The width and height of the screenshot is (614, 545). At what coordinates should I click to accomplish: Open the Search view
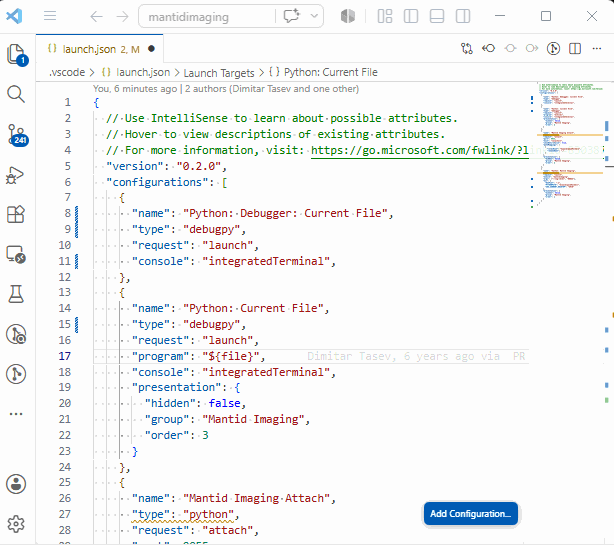coord(16,94)
